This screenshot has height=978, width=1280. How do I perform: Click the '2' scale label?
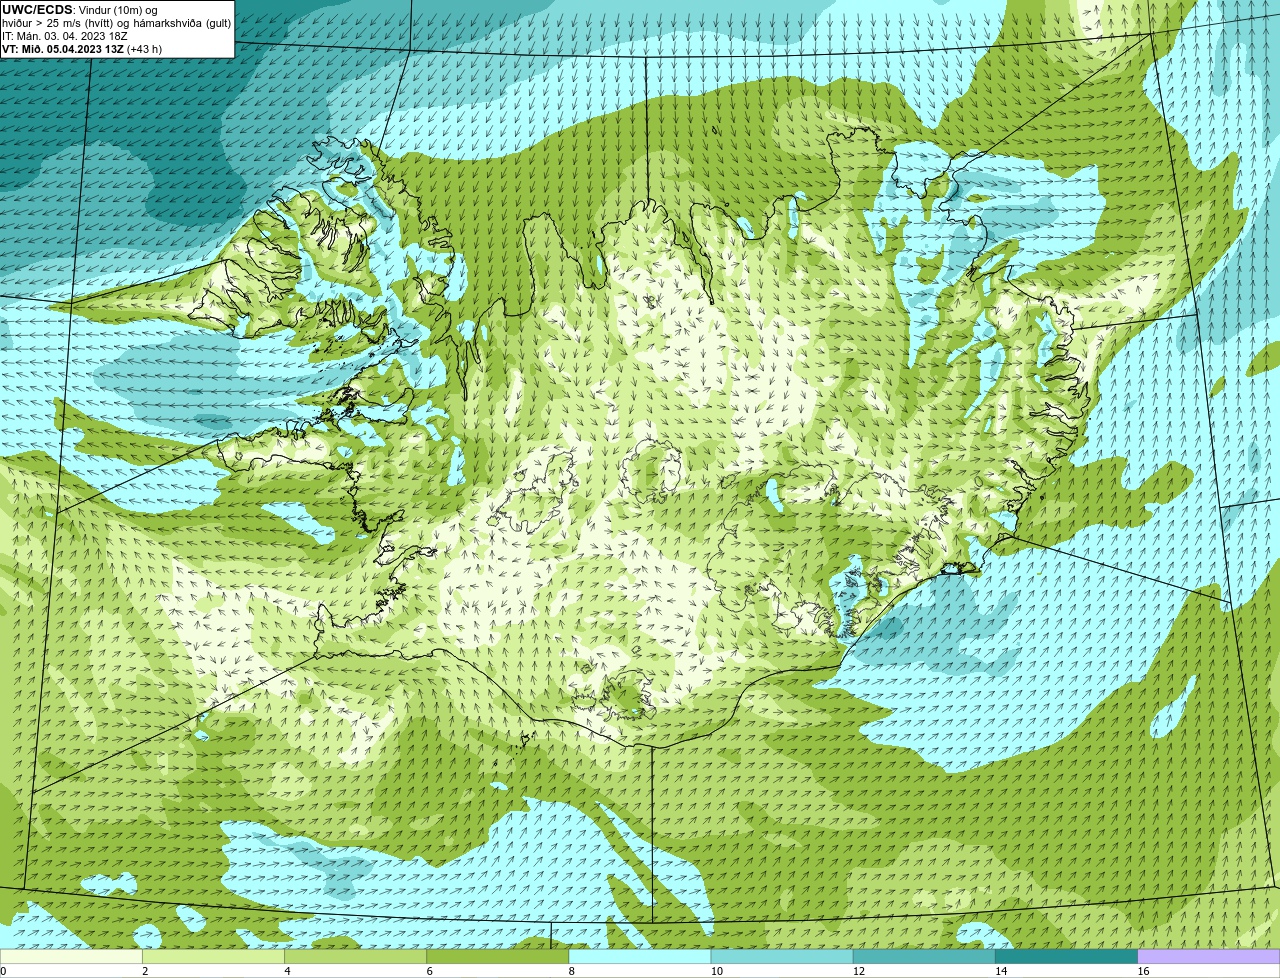pos(145,971)
